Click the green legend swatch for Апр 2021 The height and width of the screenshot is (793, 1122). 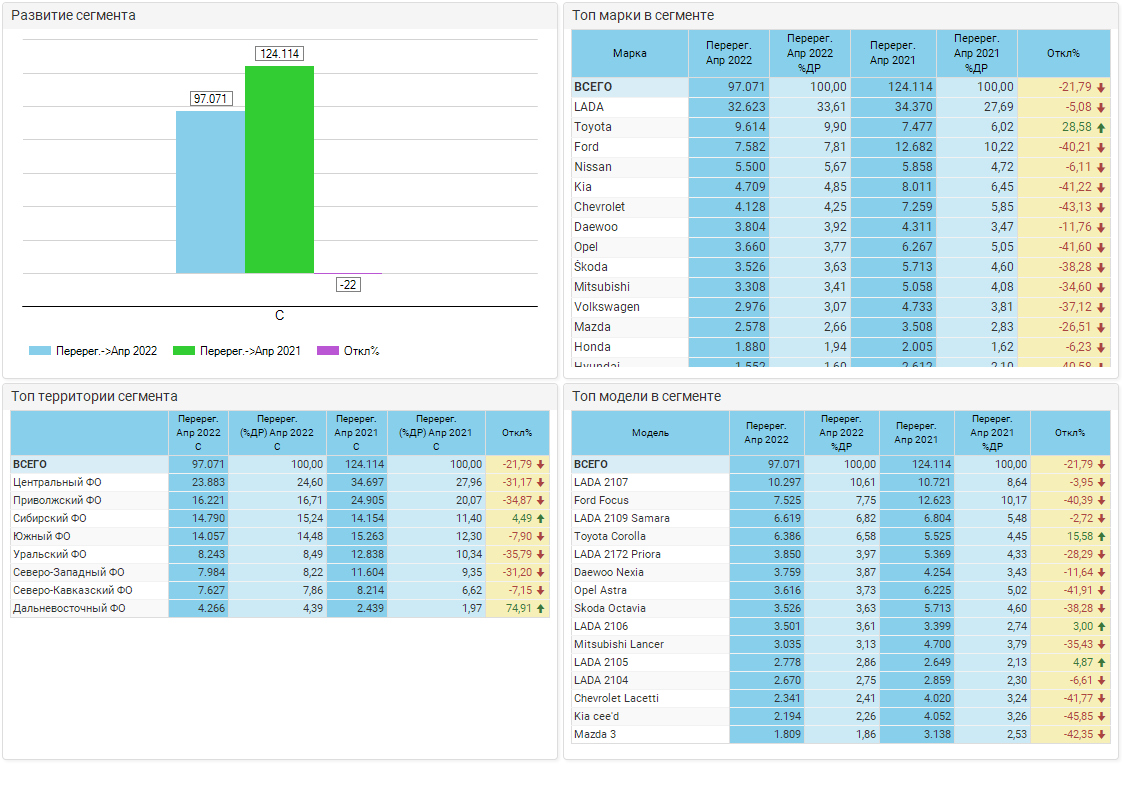pos(184,351)
